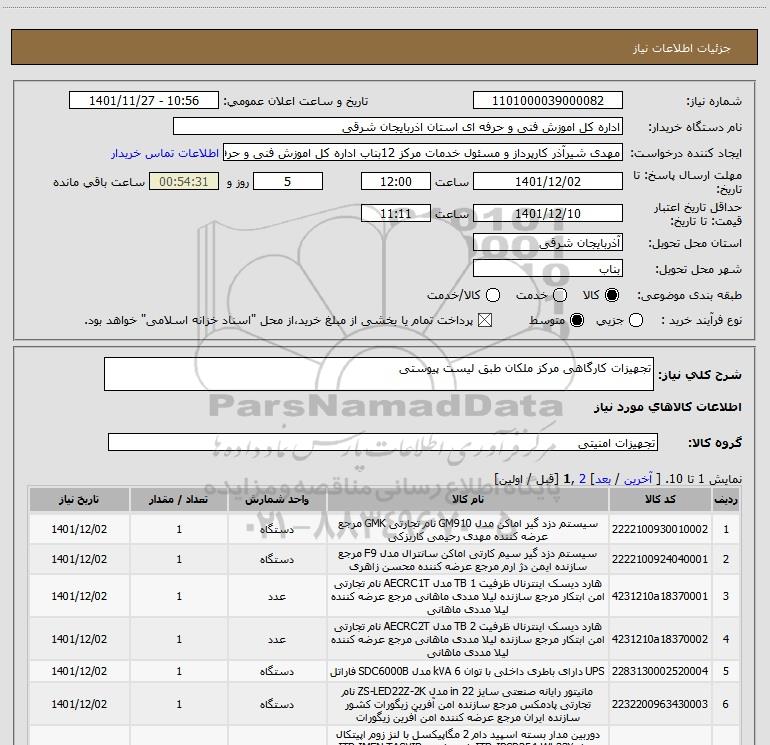Click item code 2222100930010002
Image resolution: width=770 pixels, height=745 pixels.
[660, 529]
